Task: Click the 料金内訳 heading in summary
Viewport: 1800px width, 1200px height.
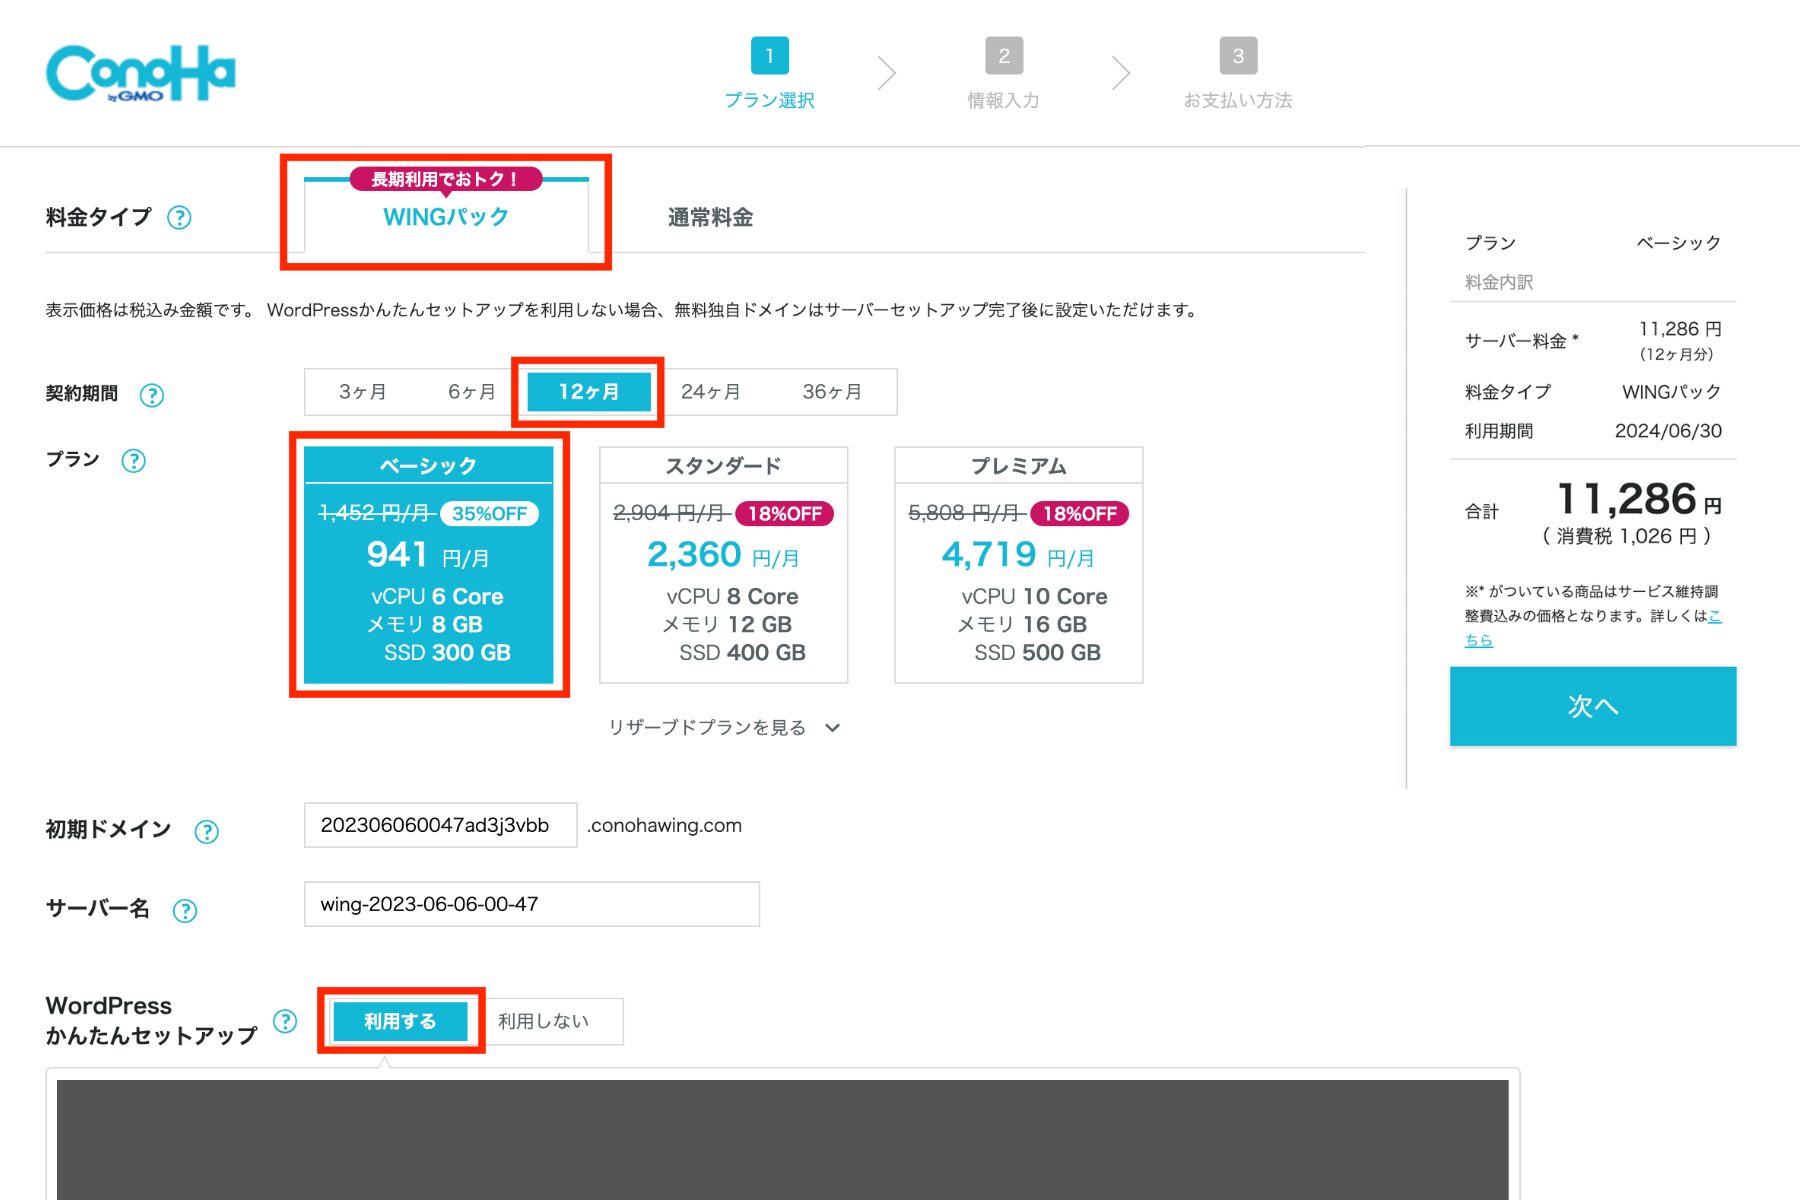Action: (1499, 283)
